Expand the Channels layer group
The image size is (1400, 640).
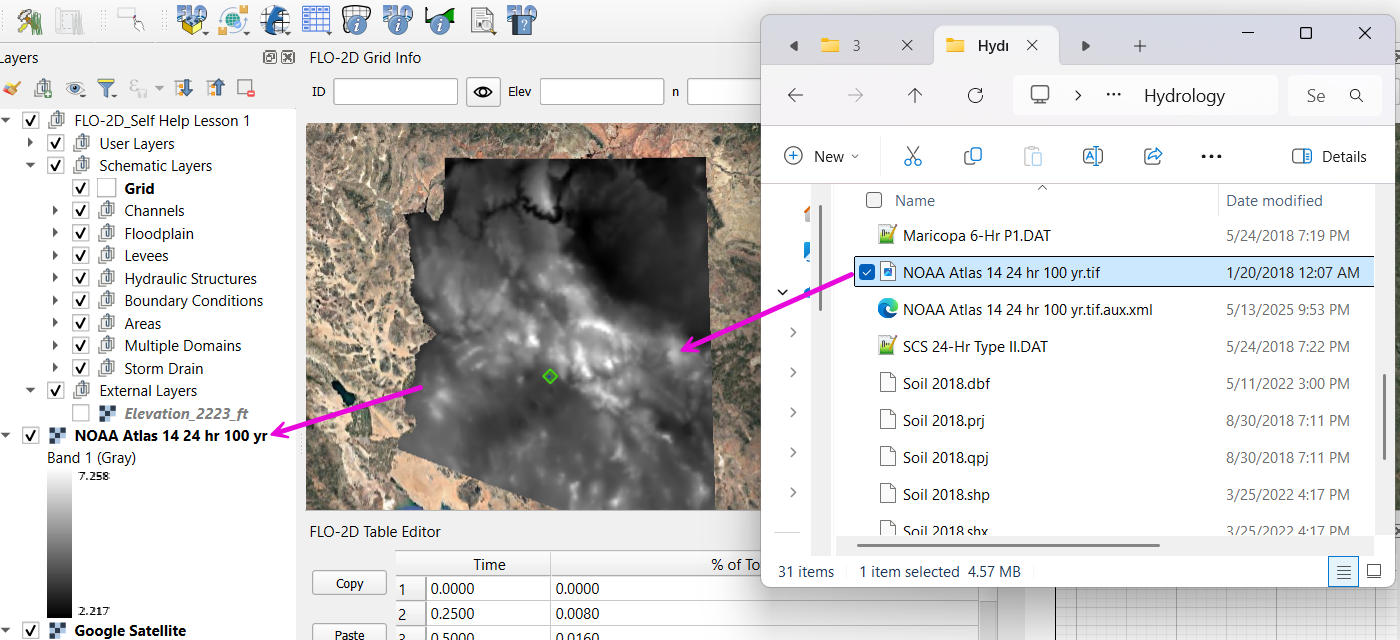click(x=55, y=211)
